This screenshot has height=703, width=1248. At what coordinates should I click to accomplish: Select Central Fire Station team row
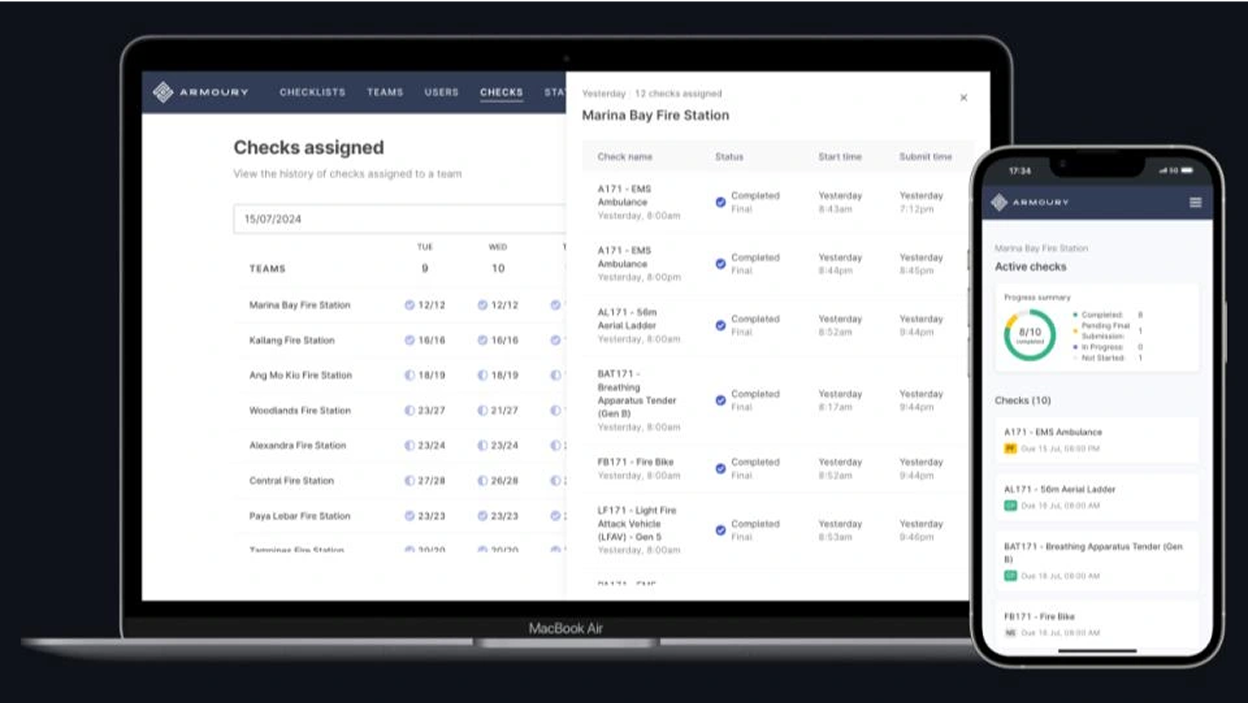(x=400, y=480)
